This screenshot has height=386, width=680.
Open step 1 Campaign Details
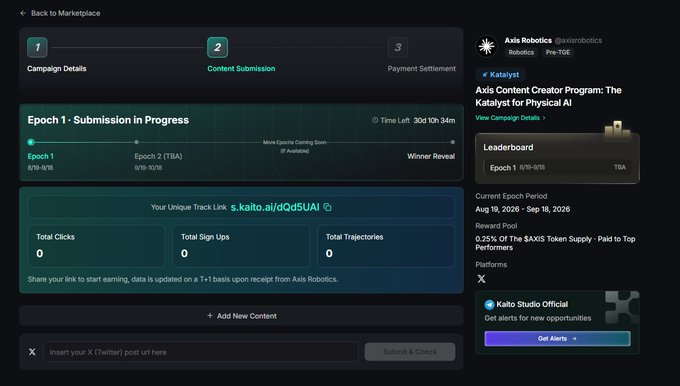point(37,47)
